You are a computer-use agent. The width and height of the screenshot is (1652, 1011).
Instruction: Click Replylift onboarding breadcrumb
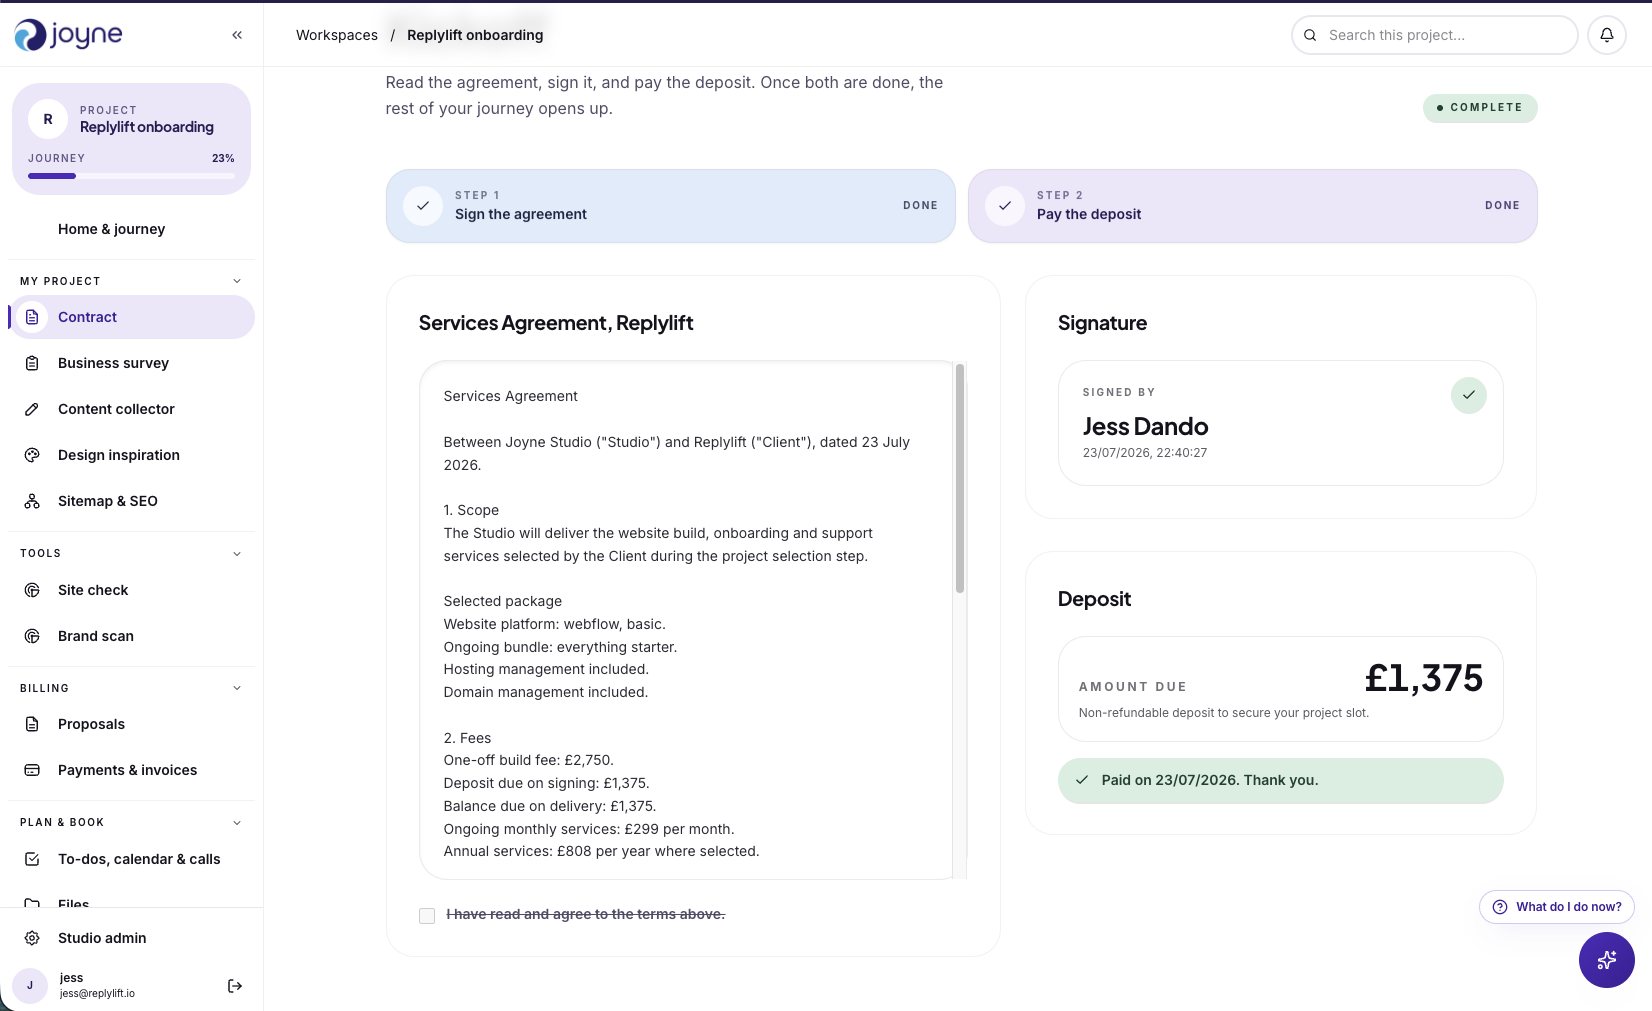point(475,35)
